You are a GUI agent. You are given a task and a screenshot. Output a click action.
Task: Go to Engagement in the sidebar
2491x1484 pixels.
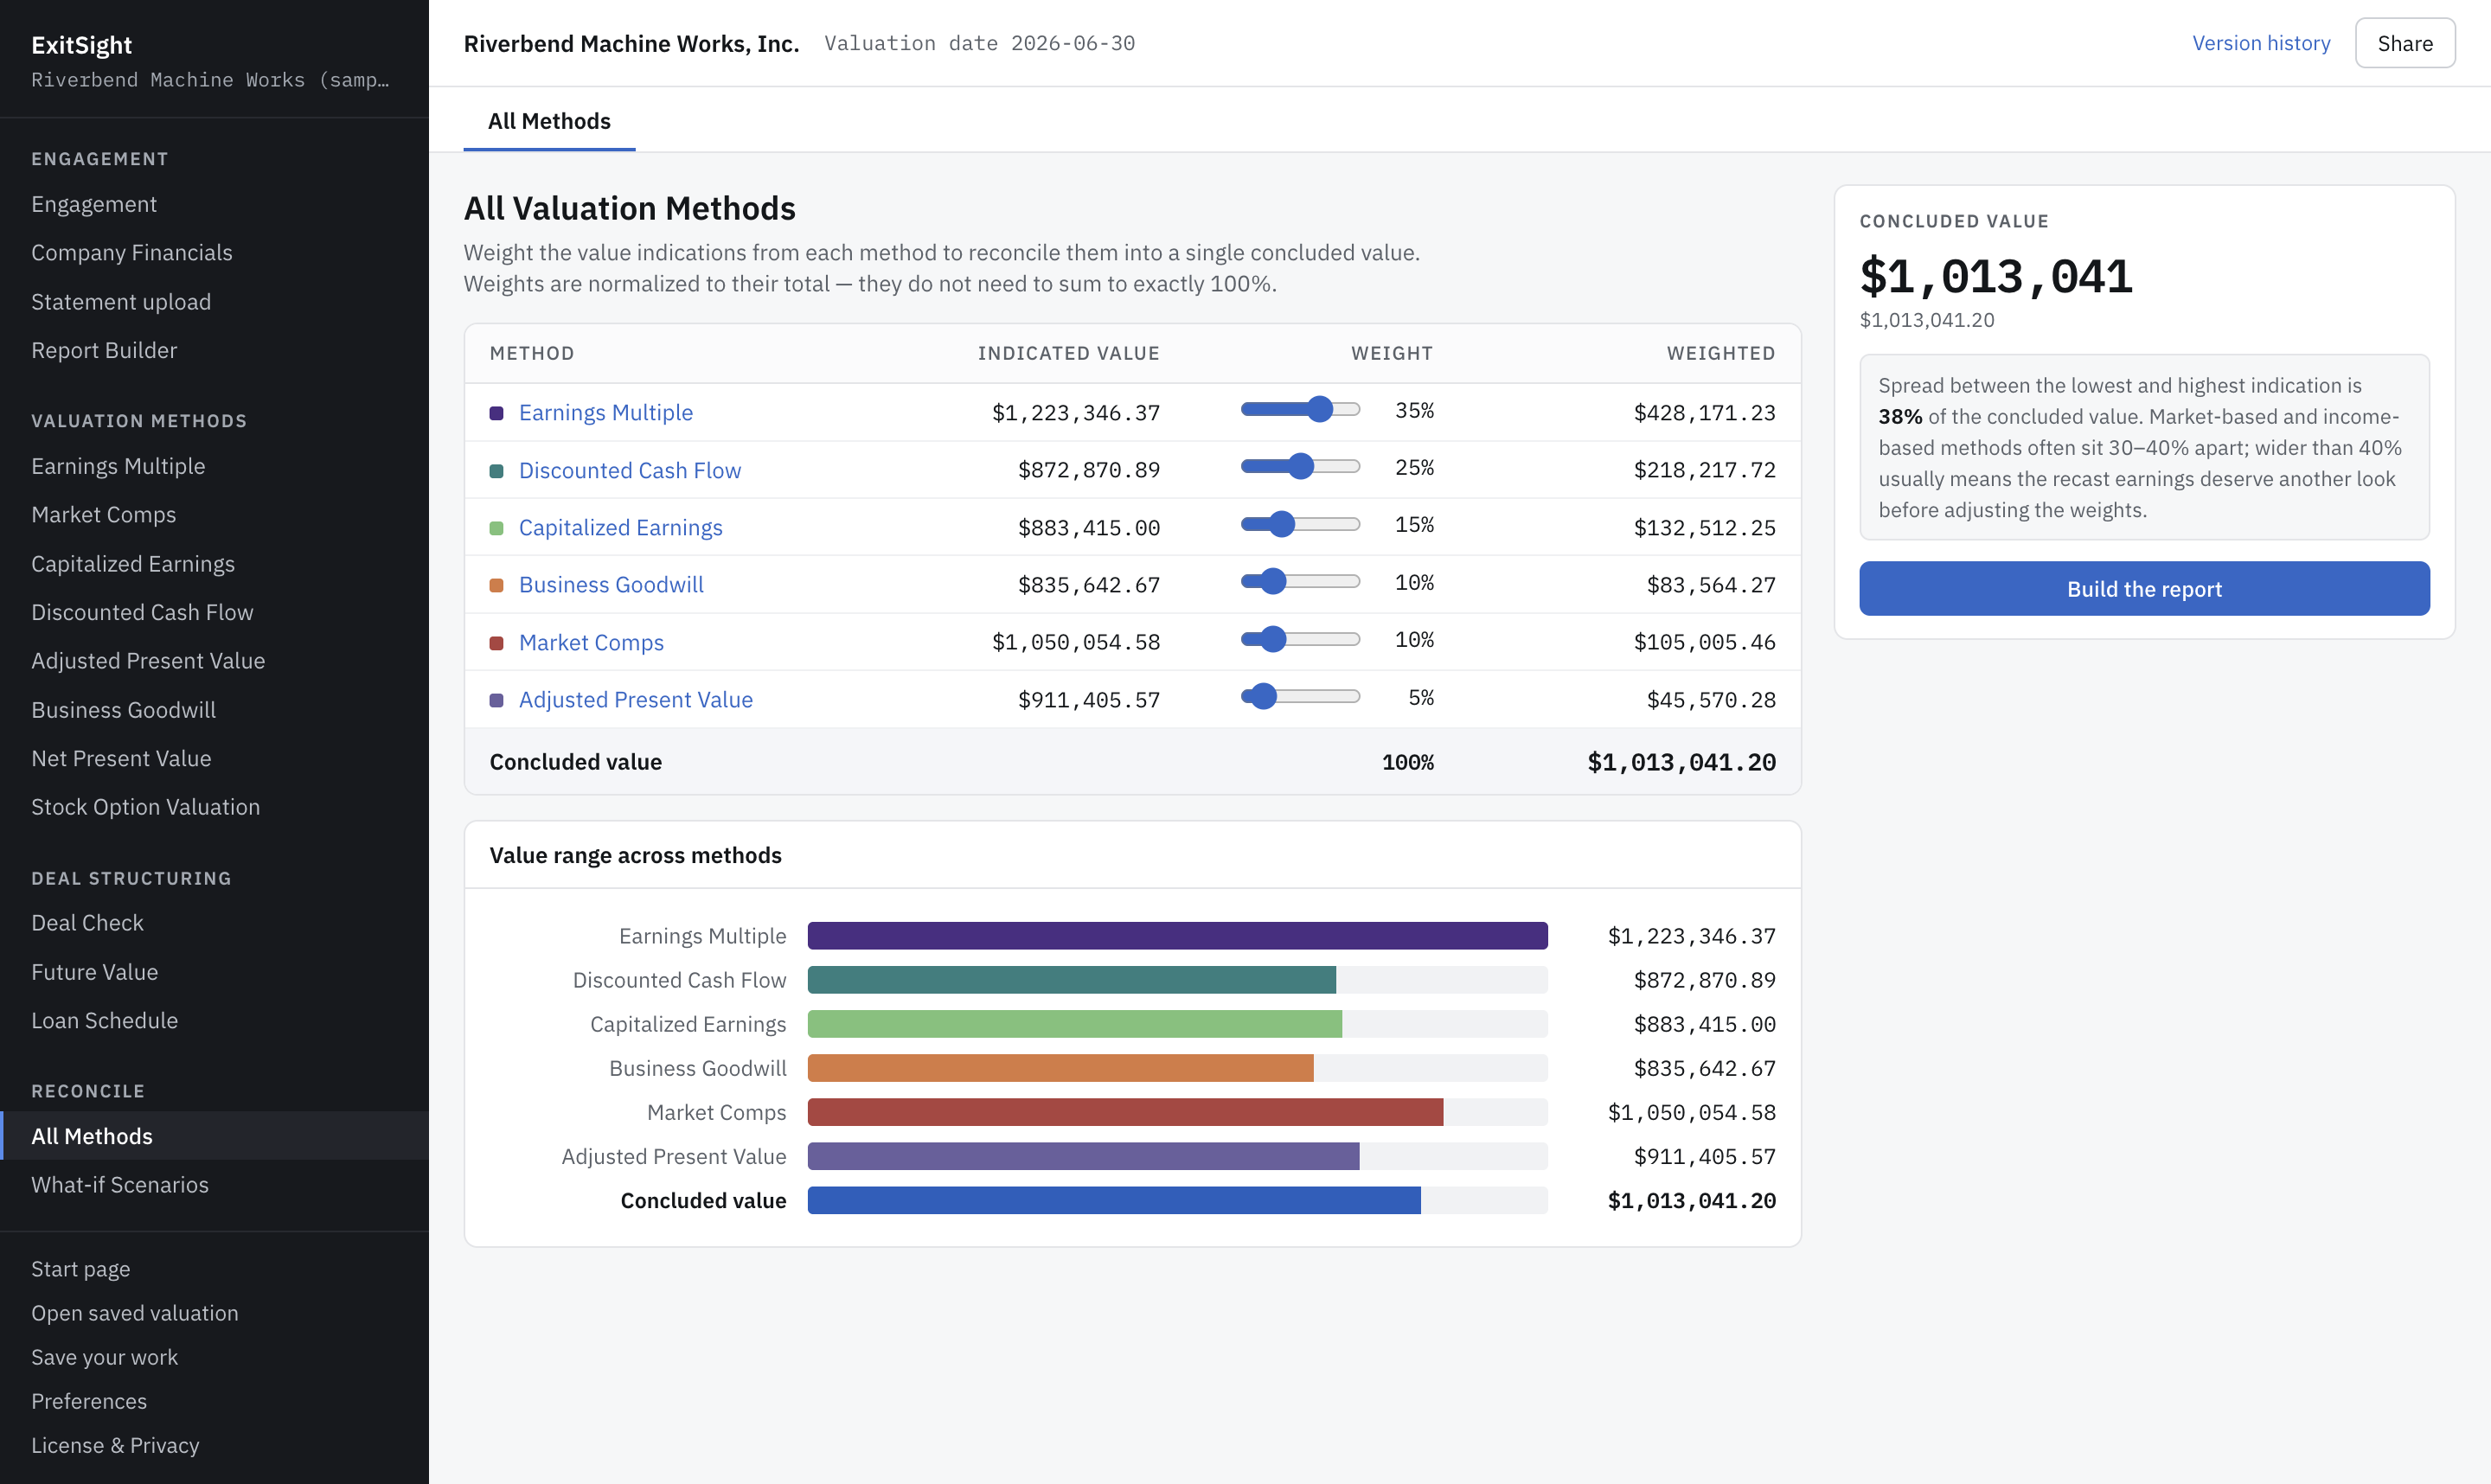214,204
